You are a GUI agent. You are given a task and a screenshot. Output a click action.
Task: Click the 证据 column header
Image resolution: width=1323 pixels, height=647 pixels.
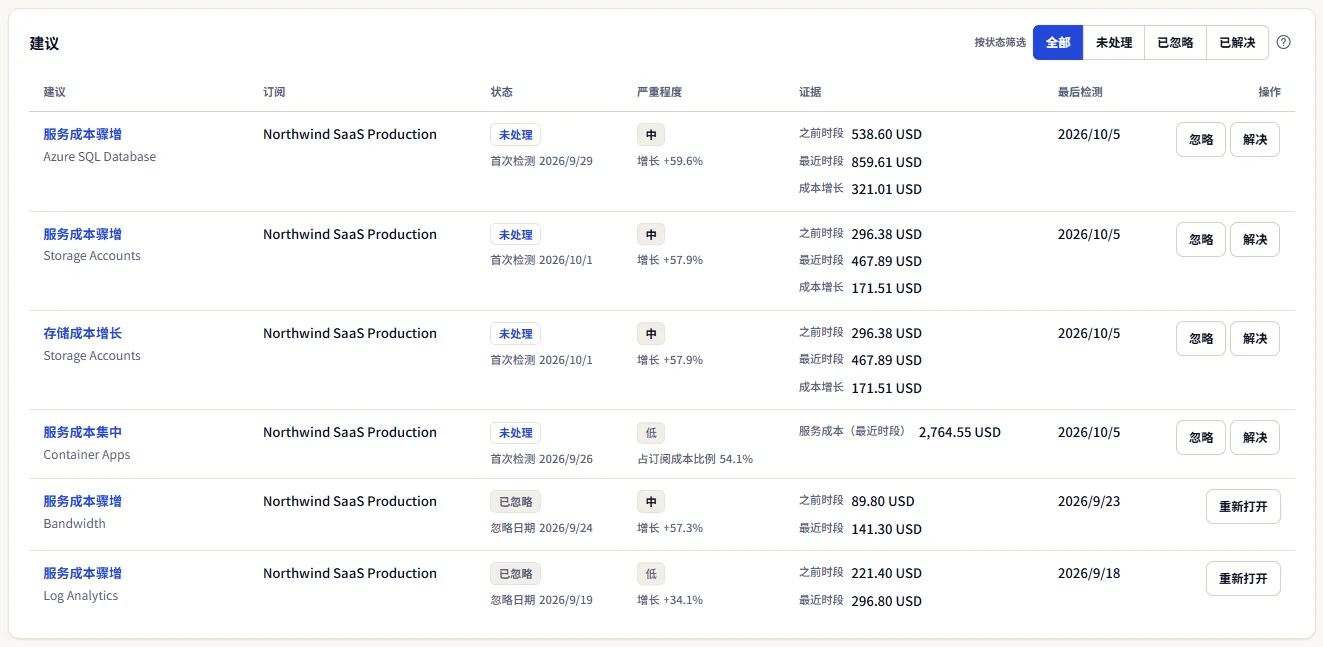(810, 92)
